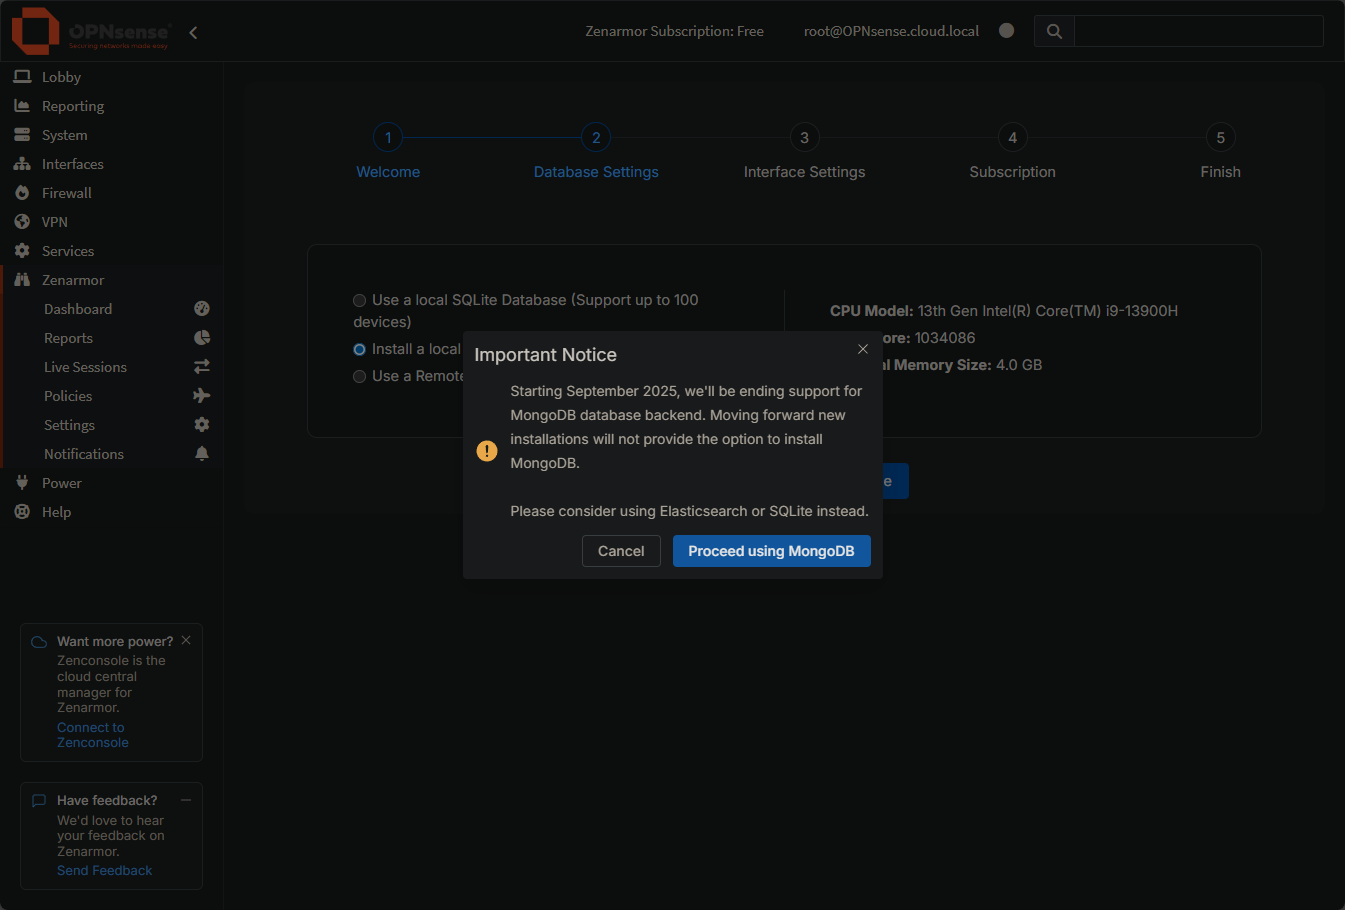Click the Firewall flame icon in sidebar

[22, 192]
